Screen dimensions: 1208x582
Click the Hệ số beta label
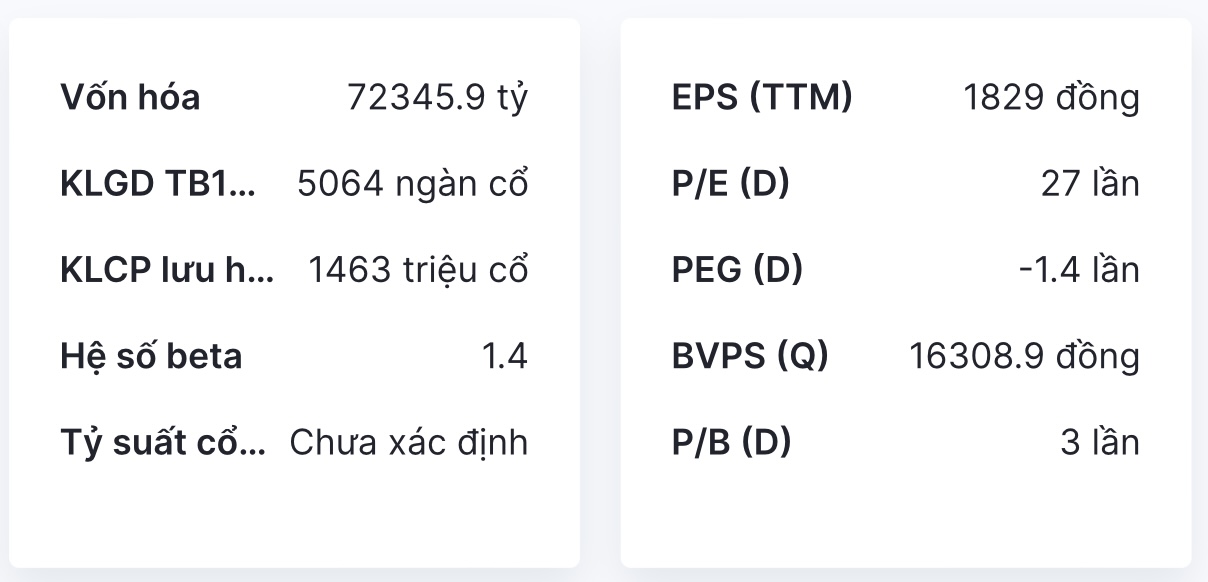(151, 356)
